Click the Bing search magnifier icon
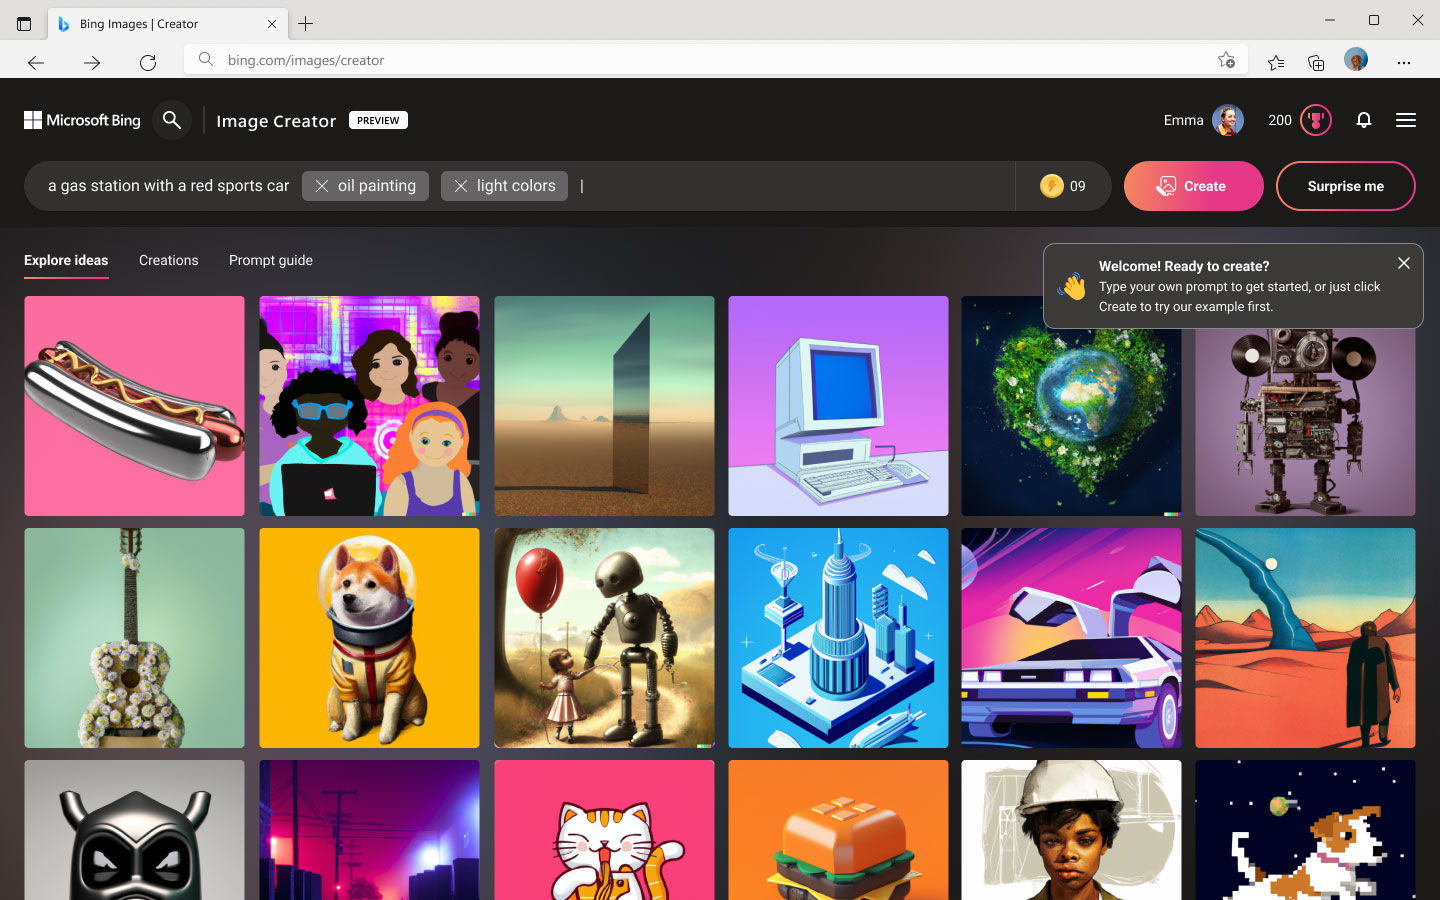This screenshot has width=1440, height=900. tap(172, 120)
